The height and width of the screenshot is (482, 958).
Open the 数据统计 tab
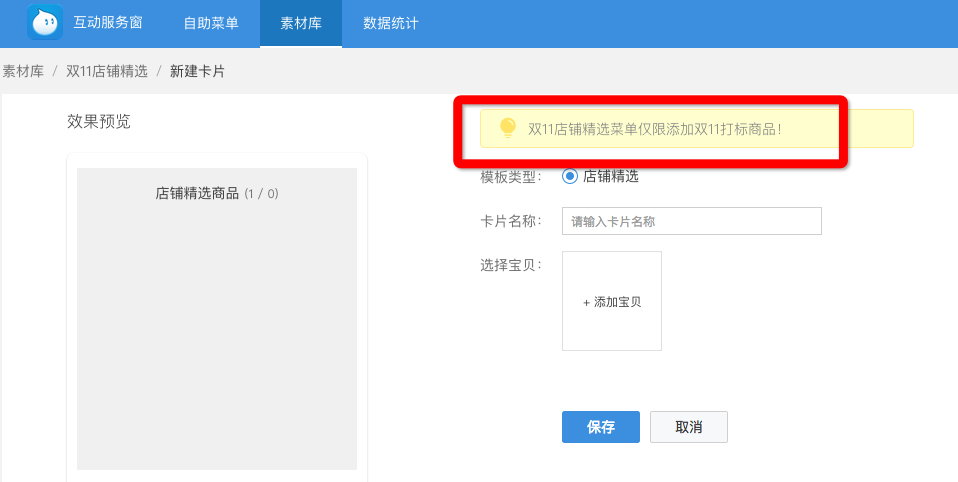390,23
